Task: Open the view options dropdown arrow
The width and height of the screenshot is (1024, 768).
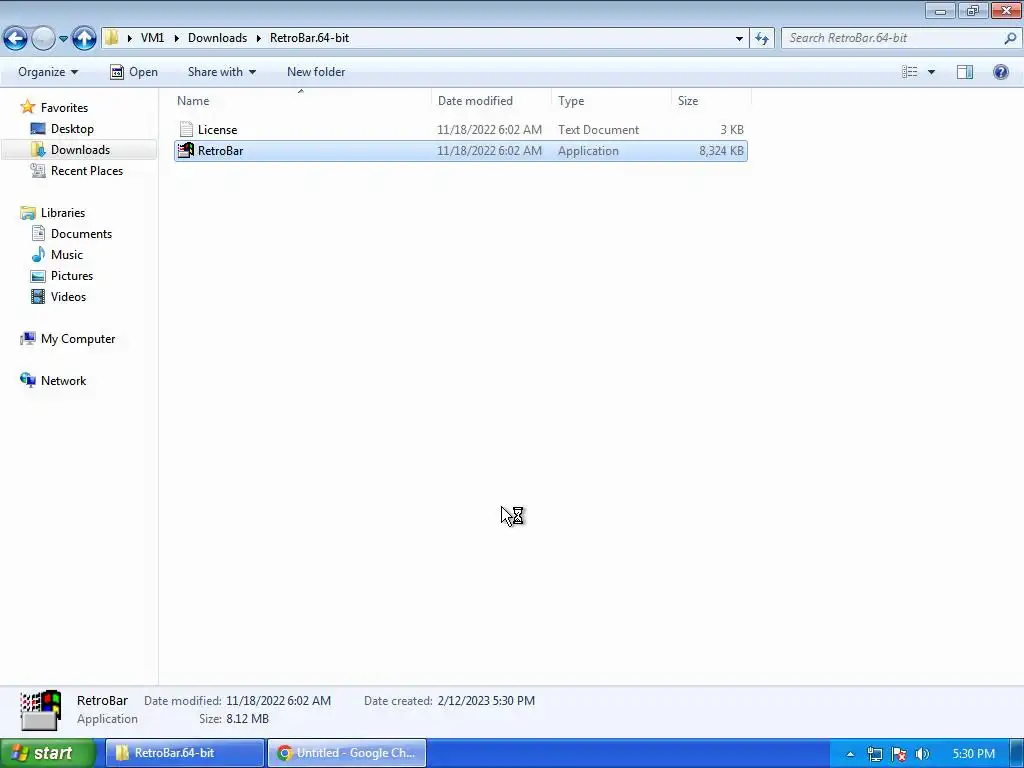Action: point(931,72)
